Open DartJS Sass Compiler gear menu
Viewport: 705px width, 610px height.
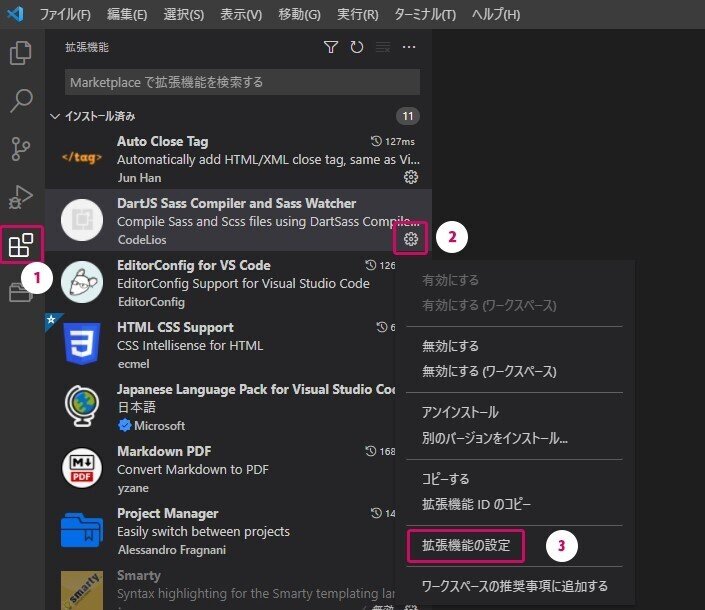click(x=411, y=239)
